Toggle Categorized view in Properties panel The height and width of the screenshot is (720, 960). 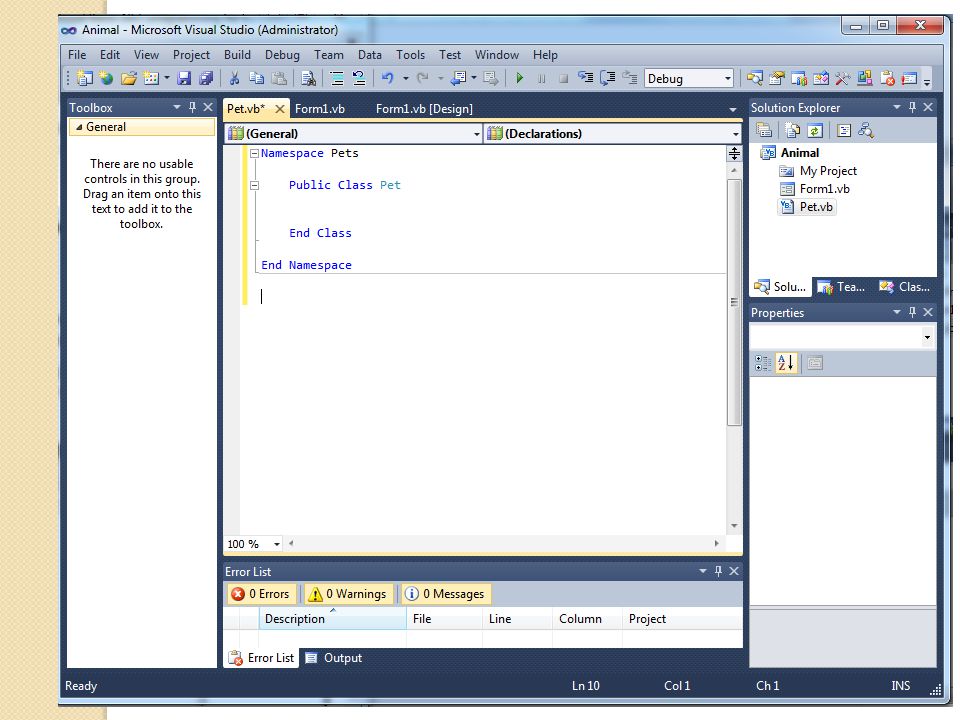click(763, 363)
